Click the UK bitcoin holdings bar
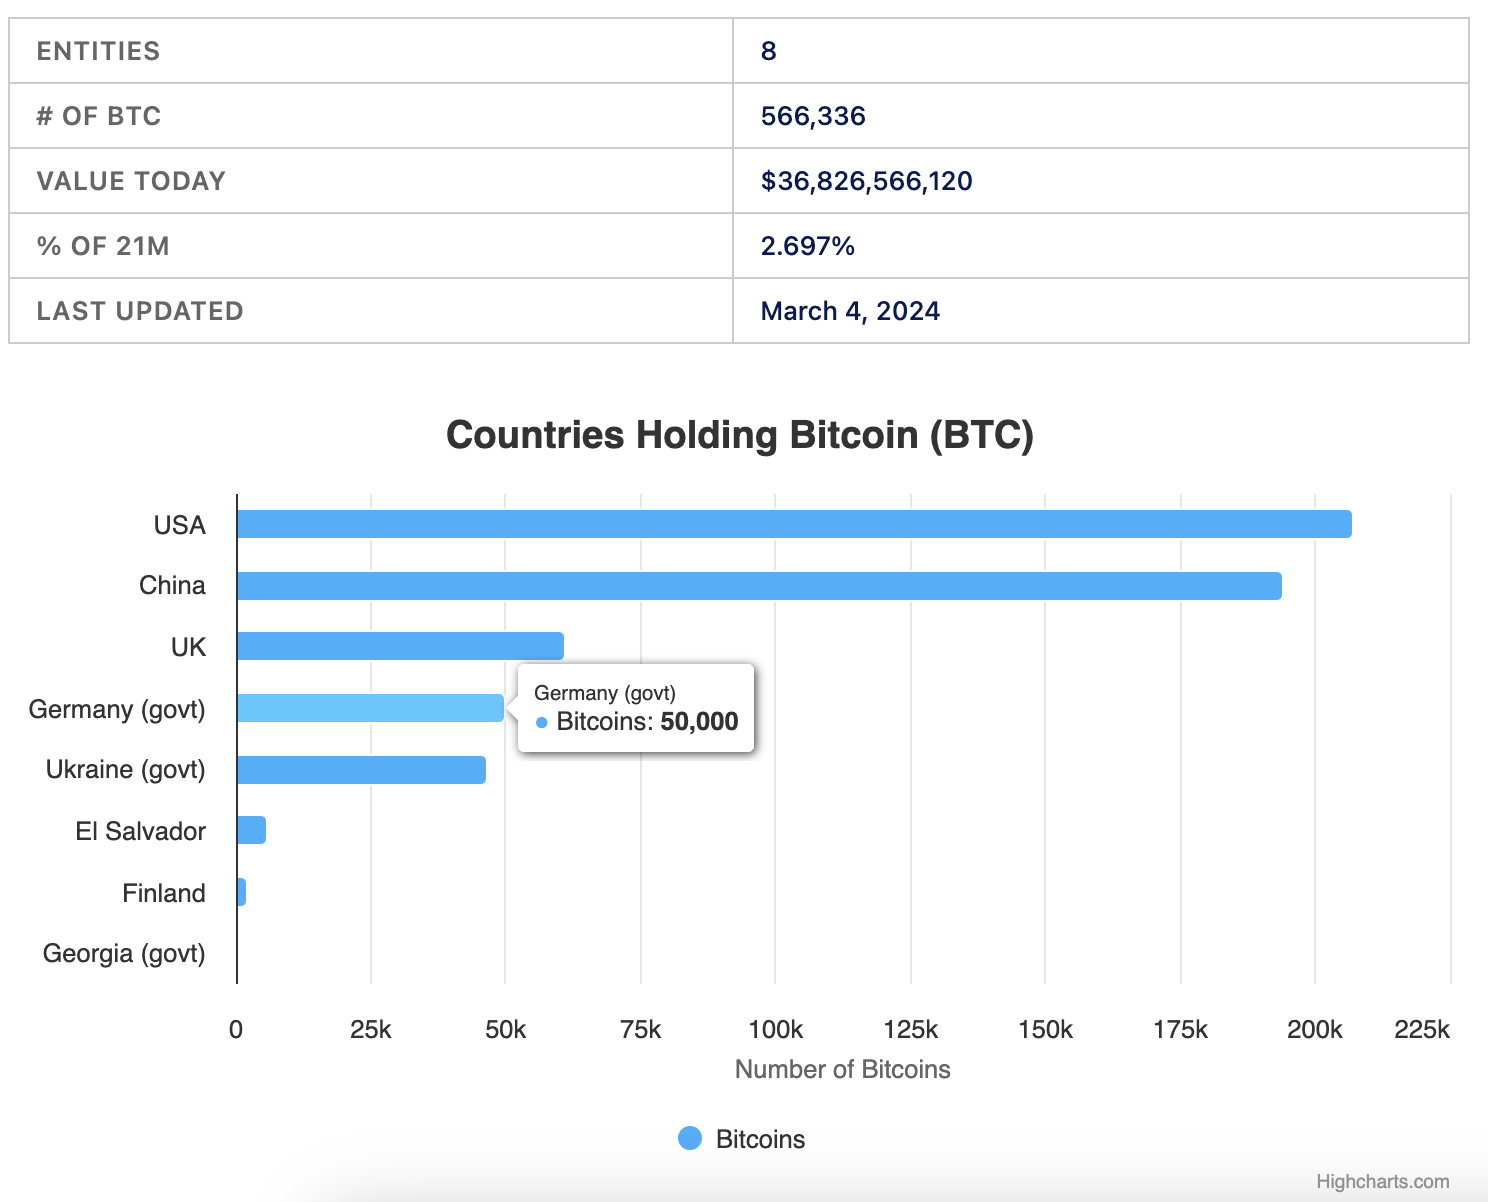 click(400, 646)
